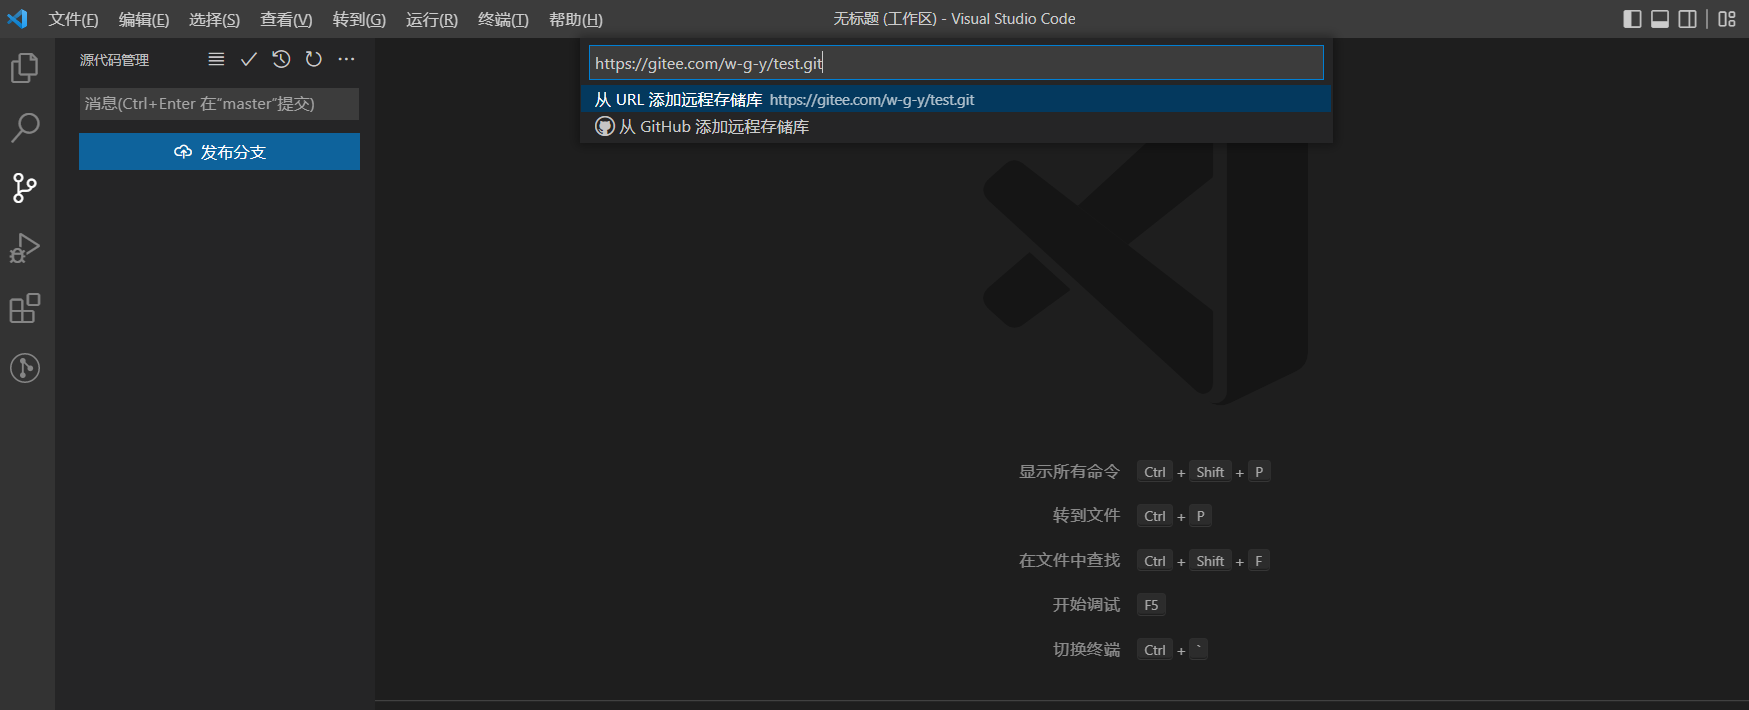Image resolution: width=1749 pixels, height=710 pixels.
Task: Open the 运行(R) menu
Action: click(432, 19)
